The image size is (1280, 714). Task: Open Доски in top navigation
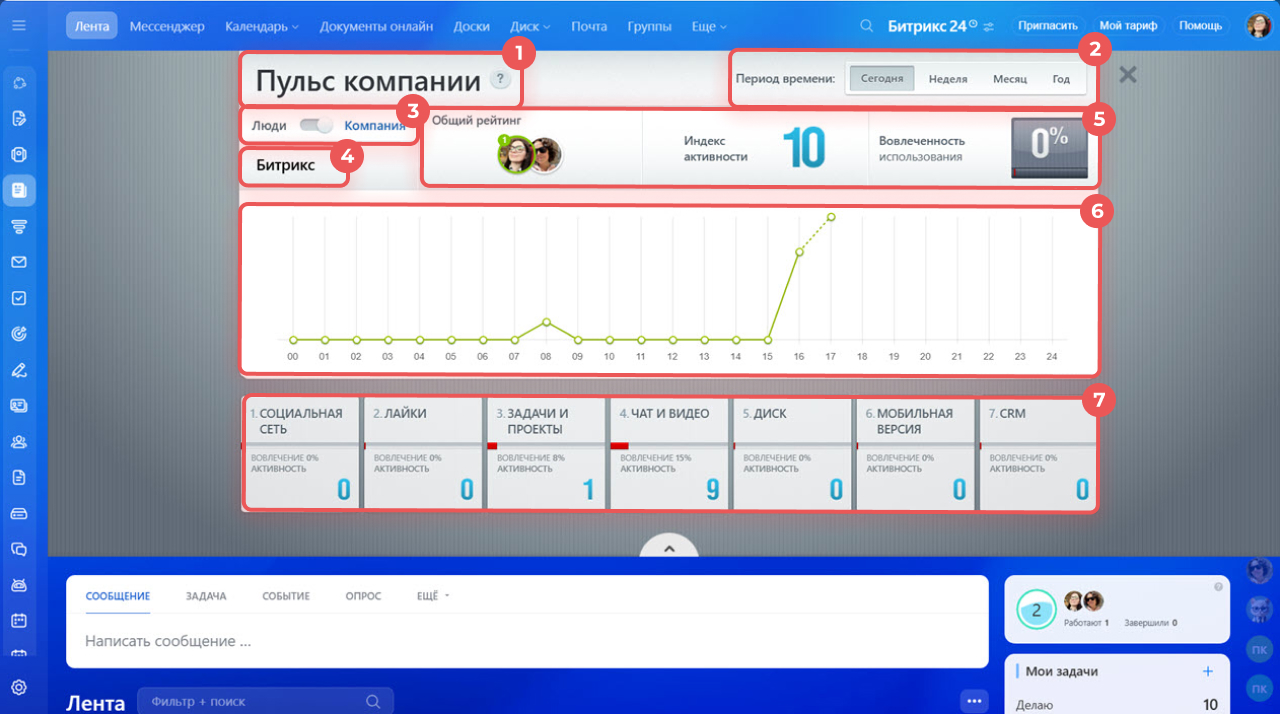[471, 26]
